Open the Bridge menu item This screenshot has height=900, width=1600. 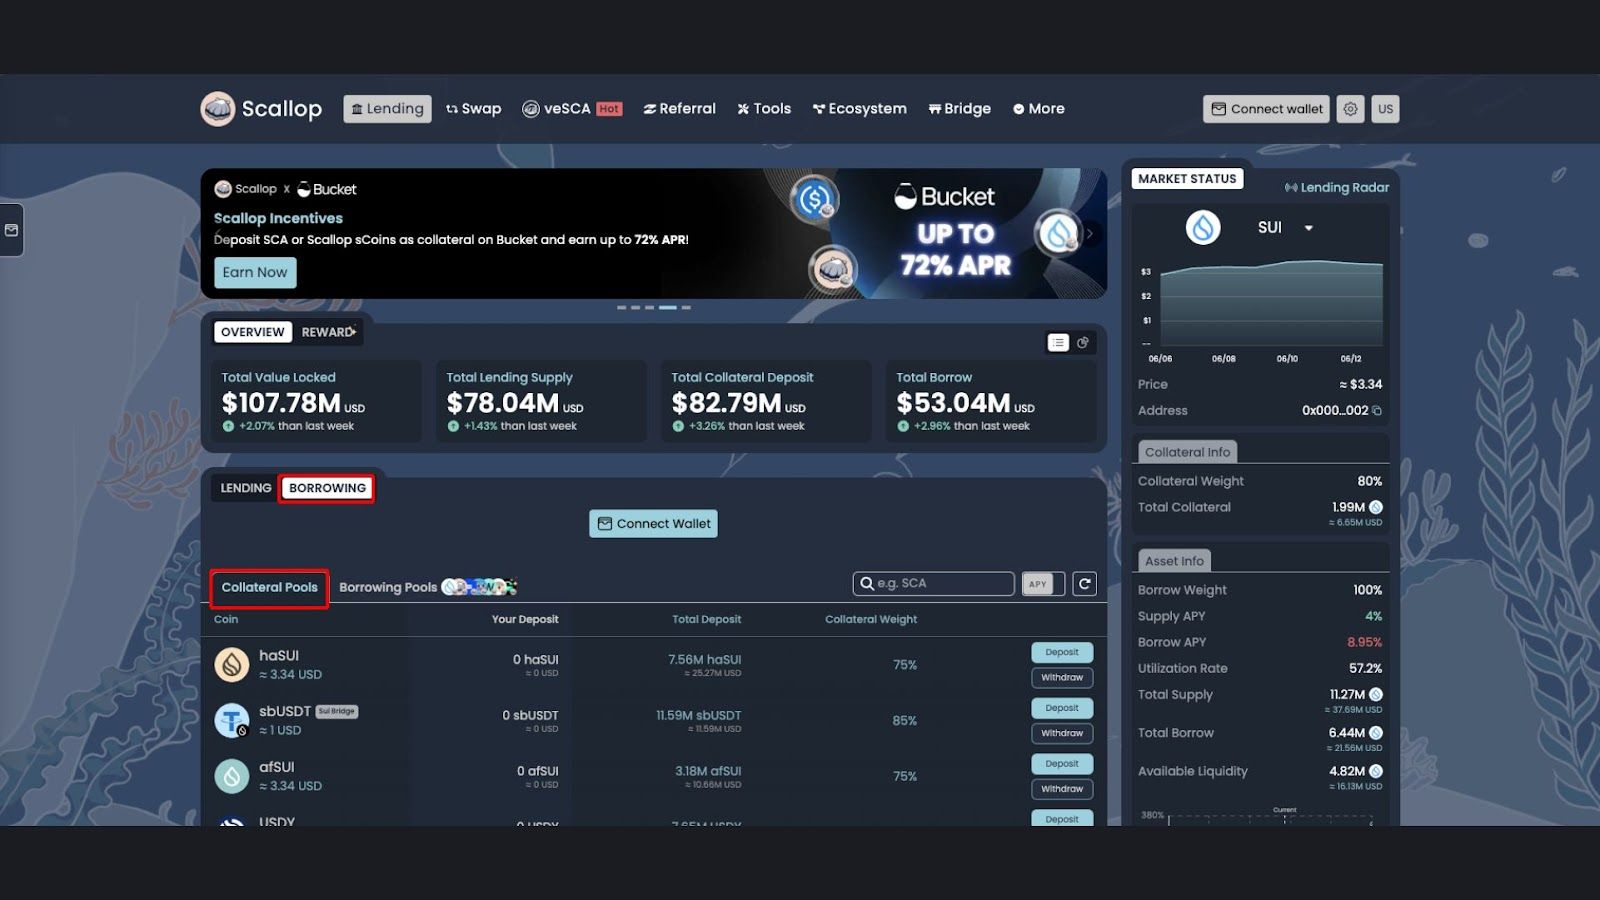click(959, 109)
